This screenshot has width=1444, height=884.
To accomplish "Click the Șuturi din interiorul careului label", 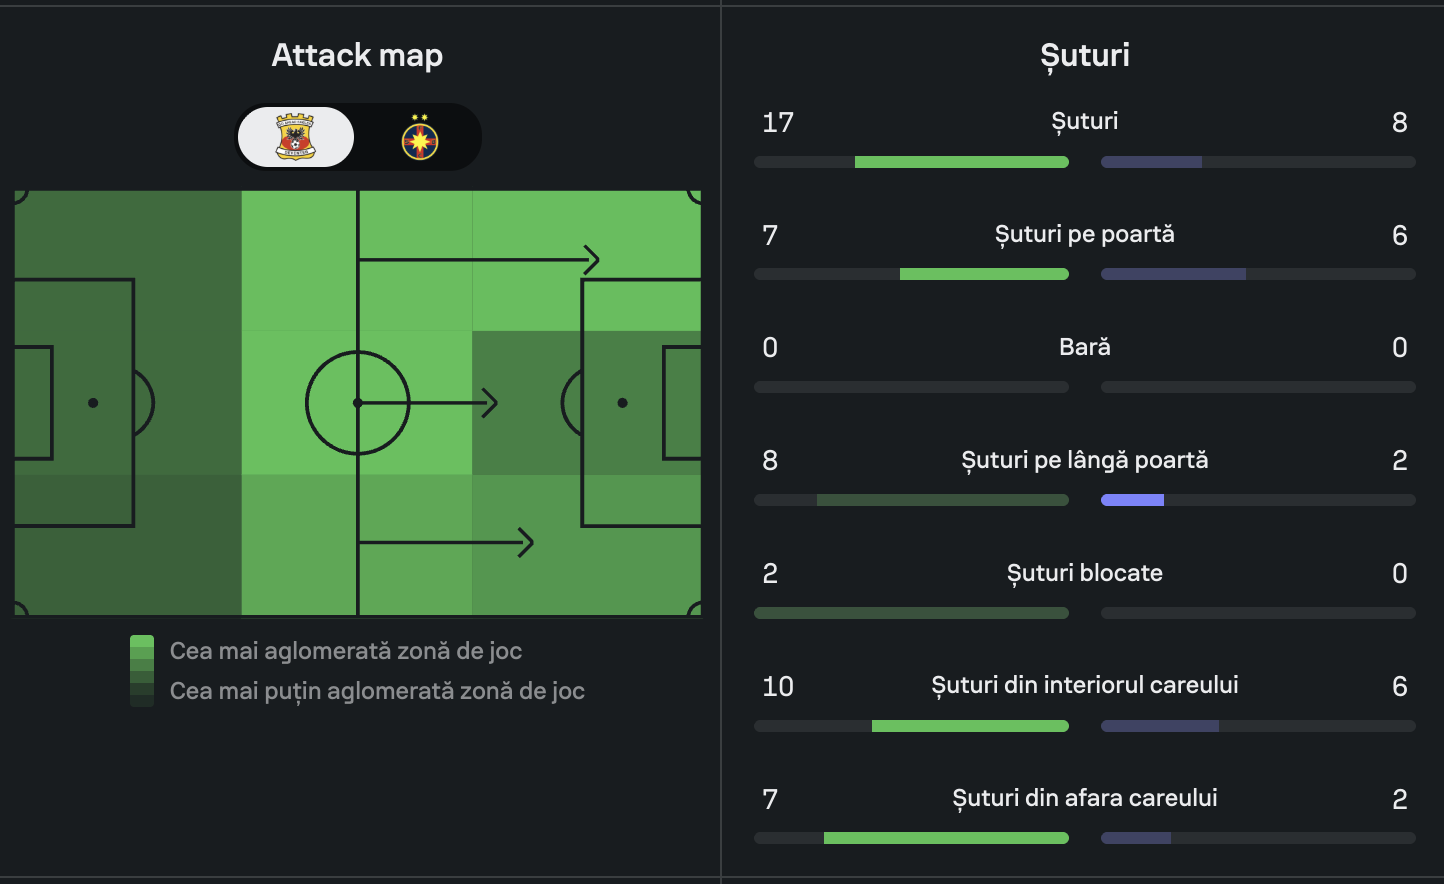I will tap(1085, 685).
